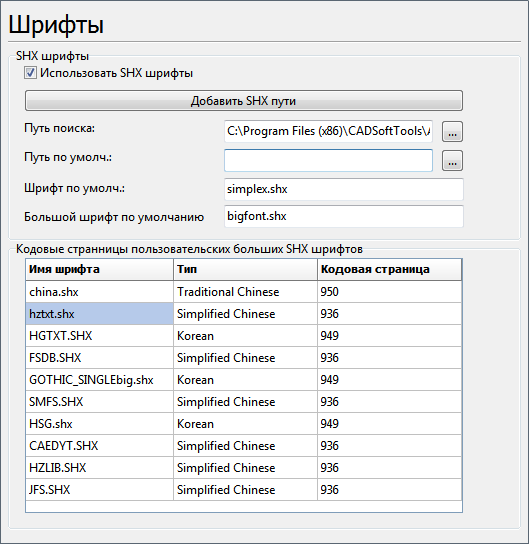Click code page 950 for china.shx

coord(390,292)
